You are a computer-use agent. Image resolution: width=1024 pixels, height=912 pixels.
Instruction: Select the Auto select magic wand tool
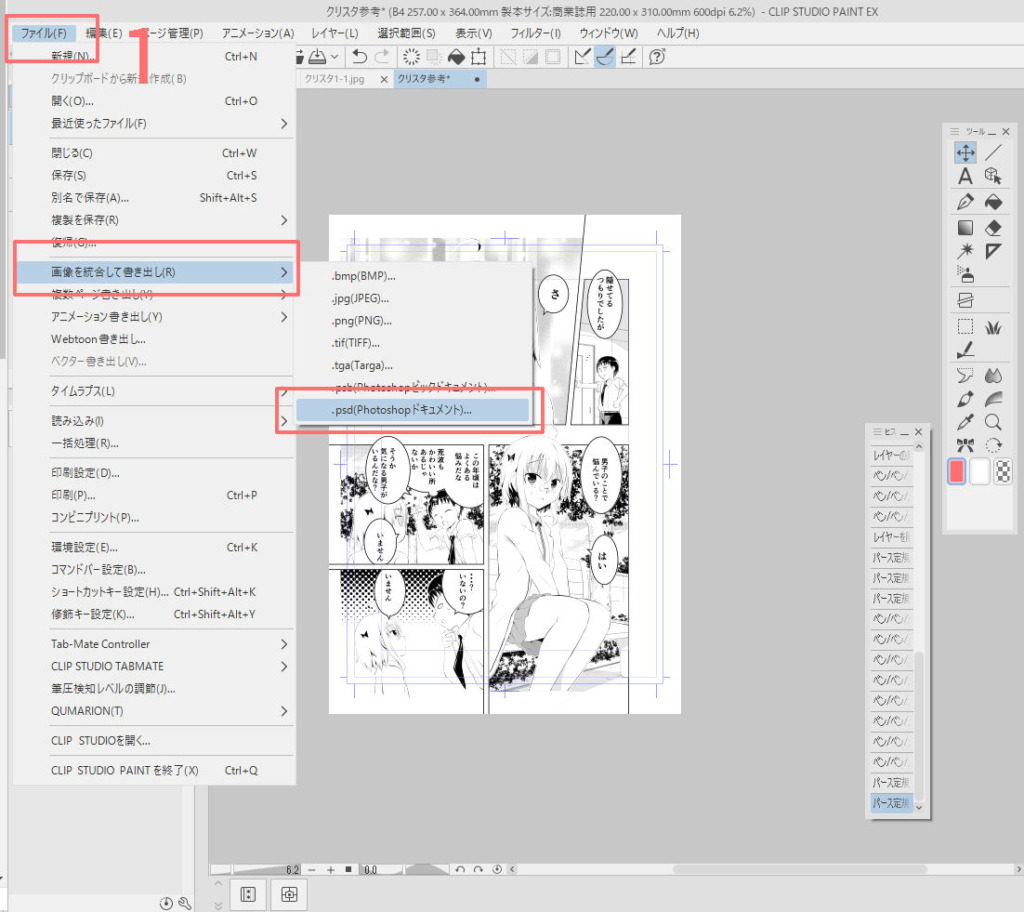click(965, 250)
